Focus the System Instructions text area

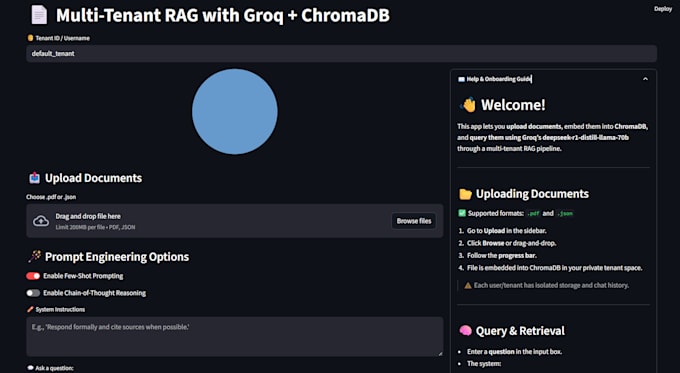(x=235, y=337)
